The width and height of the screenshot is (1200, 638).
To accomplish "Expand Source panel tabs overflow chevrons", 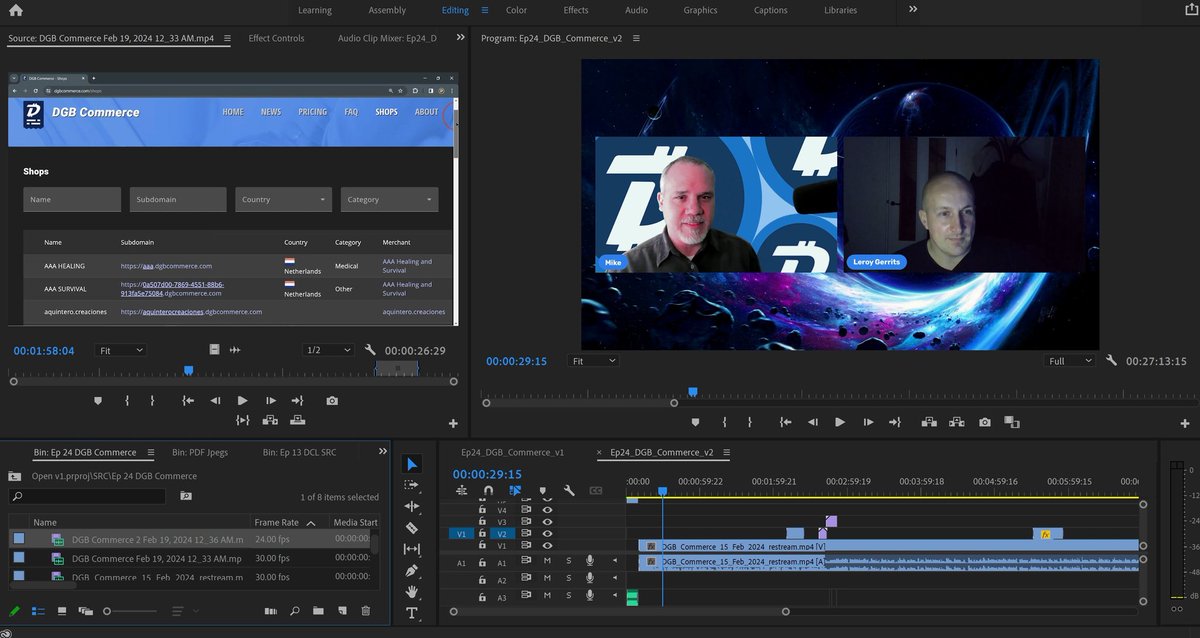I will (460, 38).
